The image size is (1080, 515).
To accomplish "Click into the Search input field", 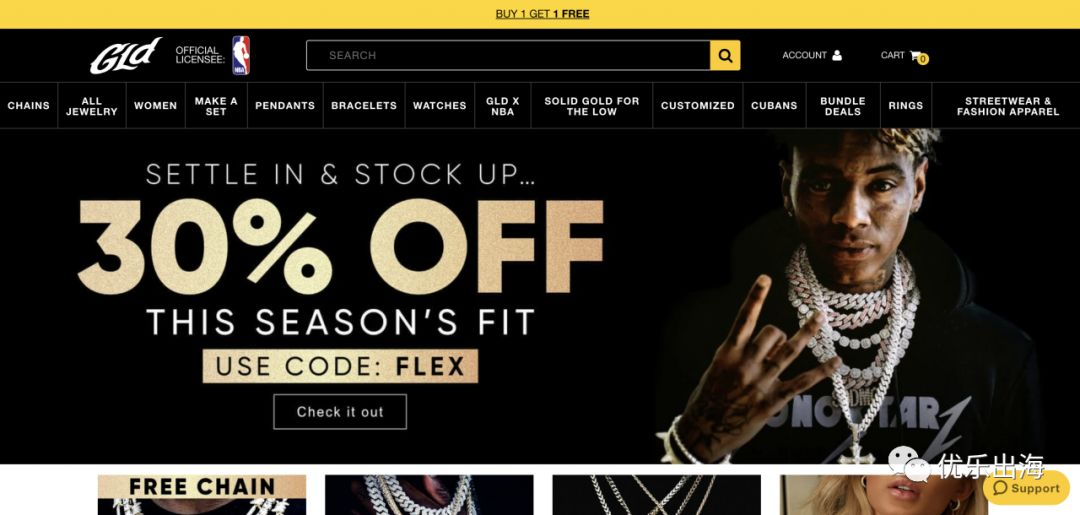I will [x=508, y=55].
